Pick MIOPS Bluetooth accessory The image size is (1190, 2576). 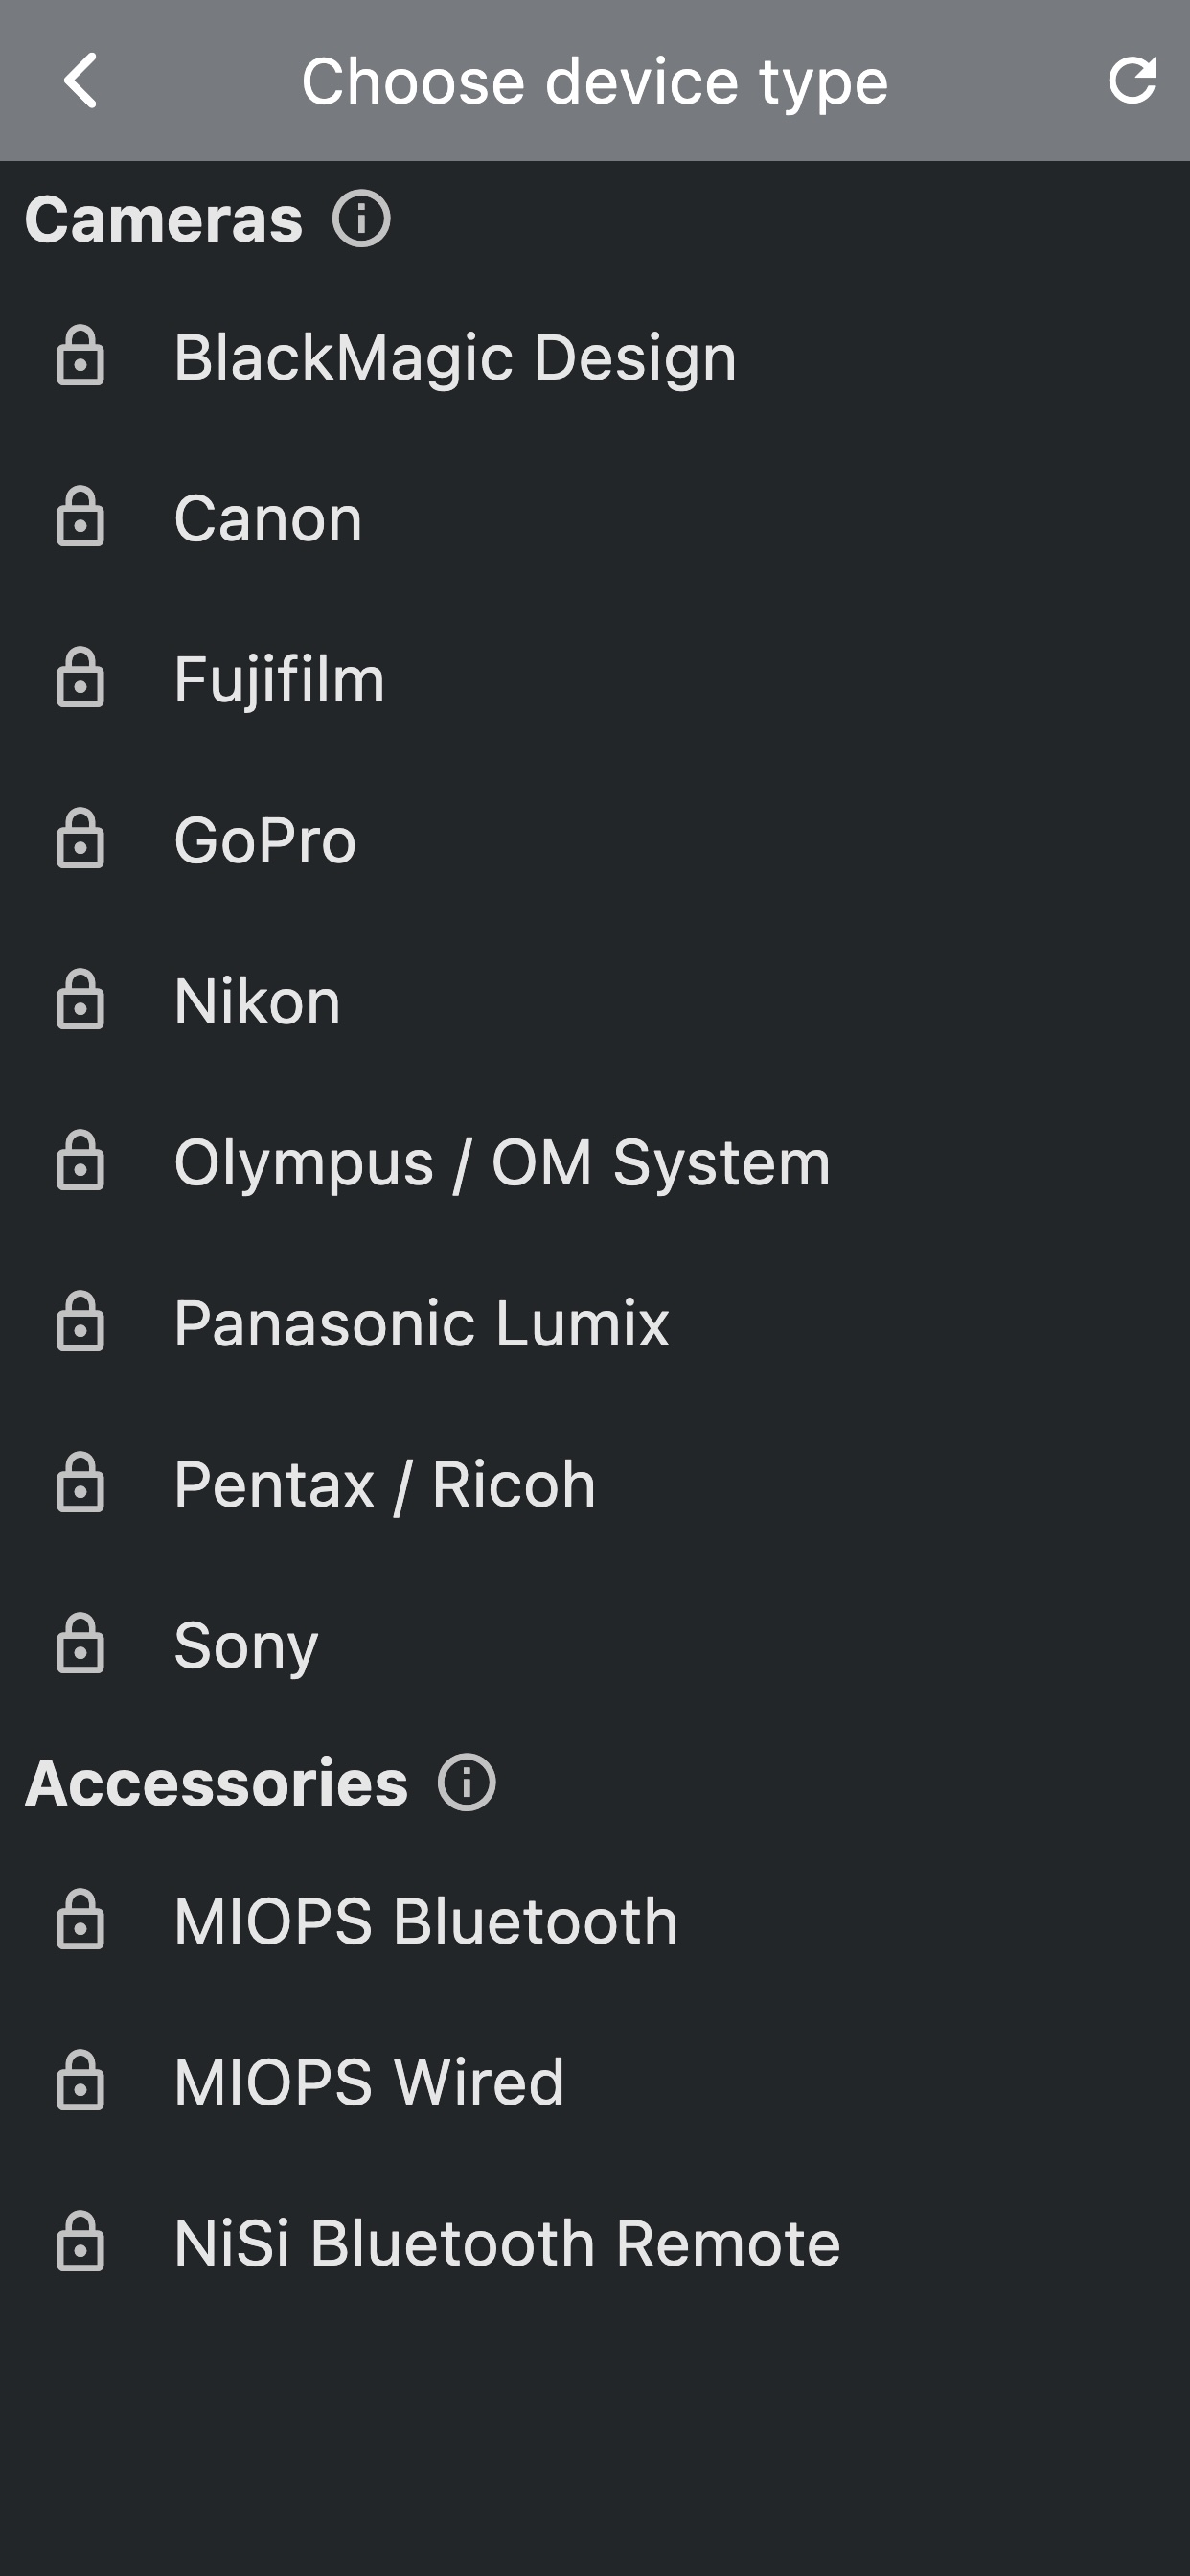tap(426, 1921)
